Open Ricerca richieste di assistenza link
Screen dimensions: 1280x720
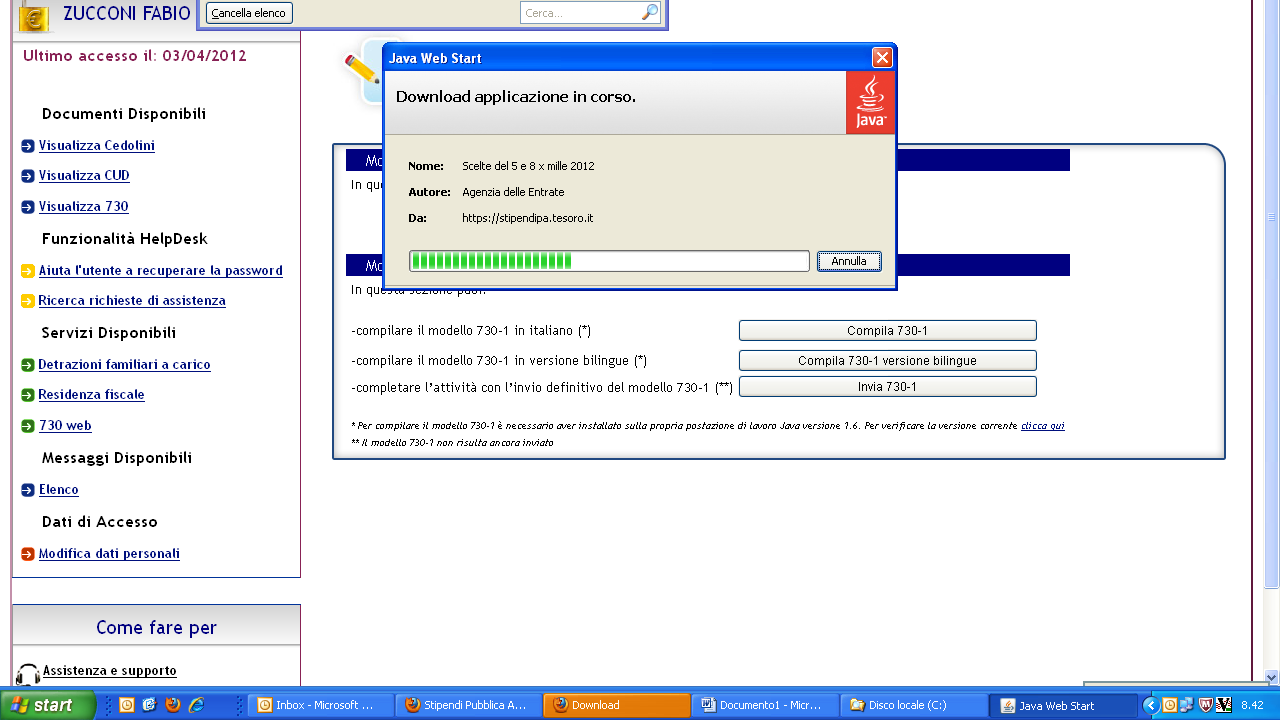click(x=132, y=301)
